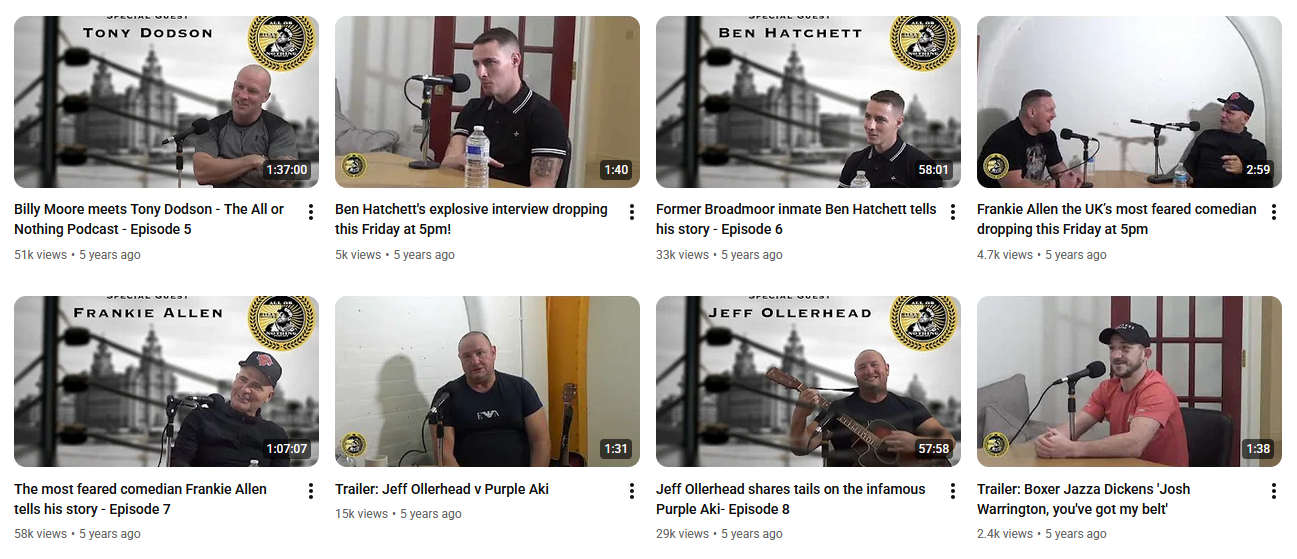Screen dimensions: 1297x559
Task: Open three-dot menu for Ben Hatchett's explosive interview
Action: point(632,212)
